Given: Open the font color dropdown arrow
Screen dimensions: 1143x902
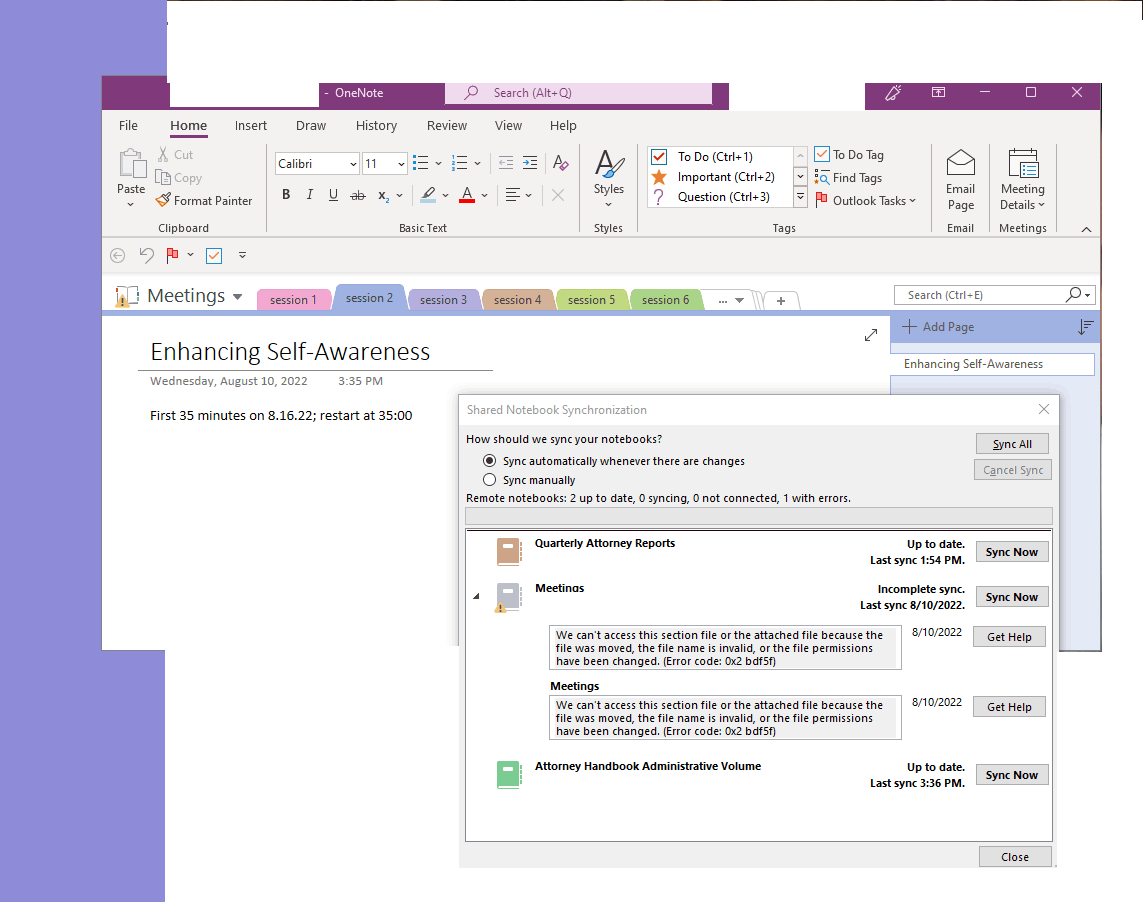Looking at the screenshot, I should tap(484, 195).
